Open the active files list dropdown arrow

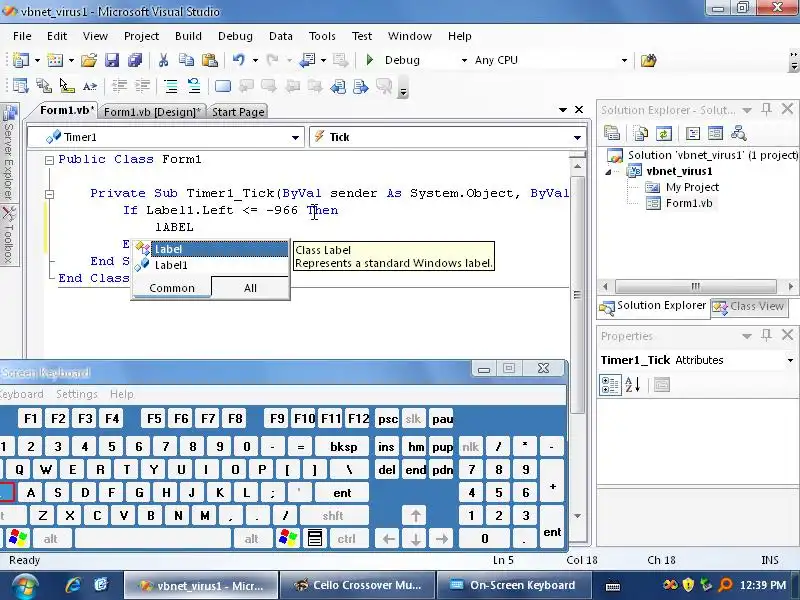pyautogui.click(x=563, y=110)
